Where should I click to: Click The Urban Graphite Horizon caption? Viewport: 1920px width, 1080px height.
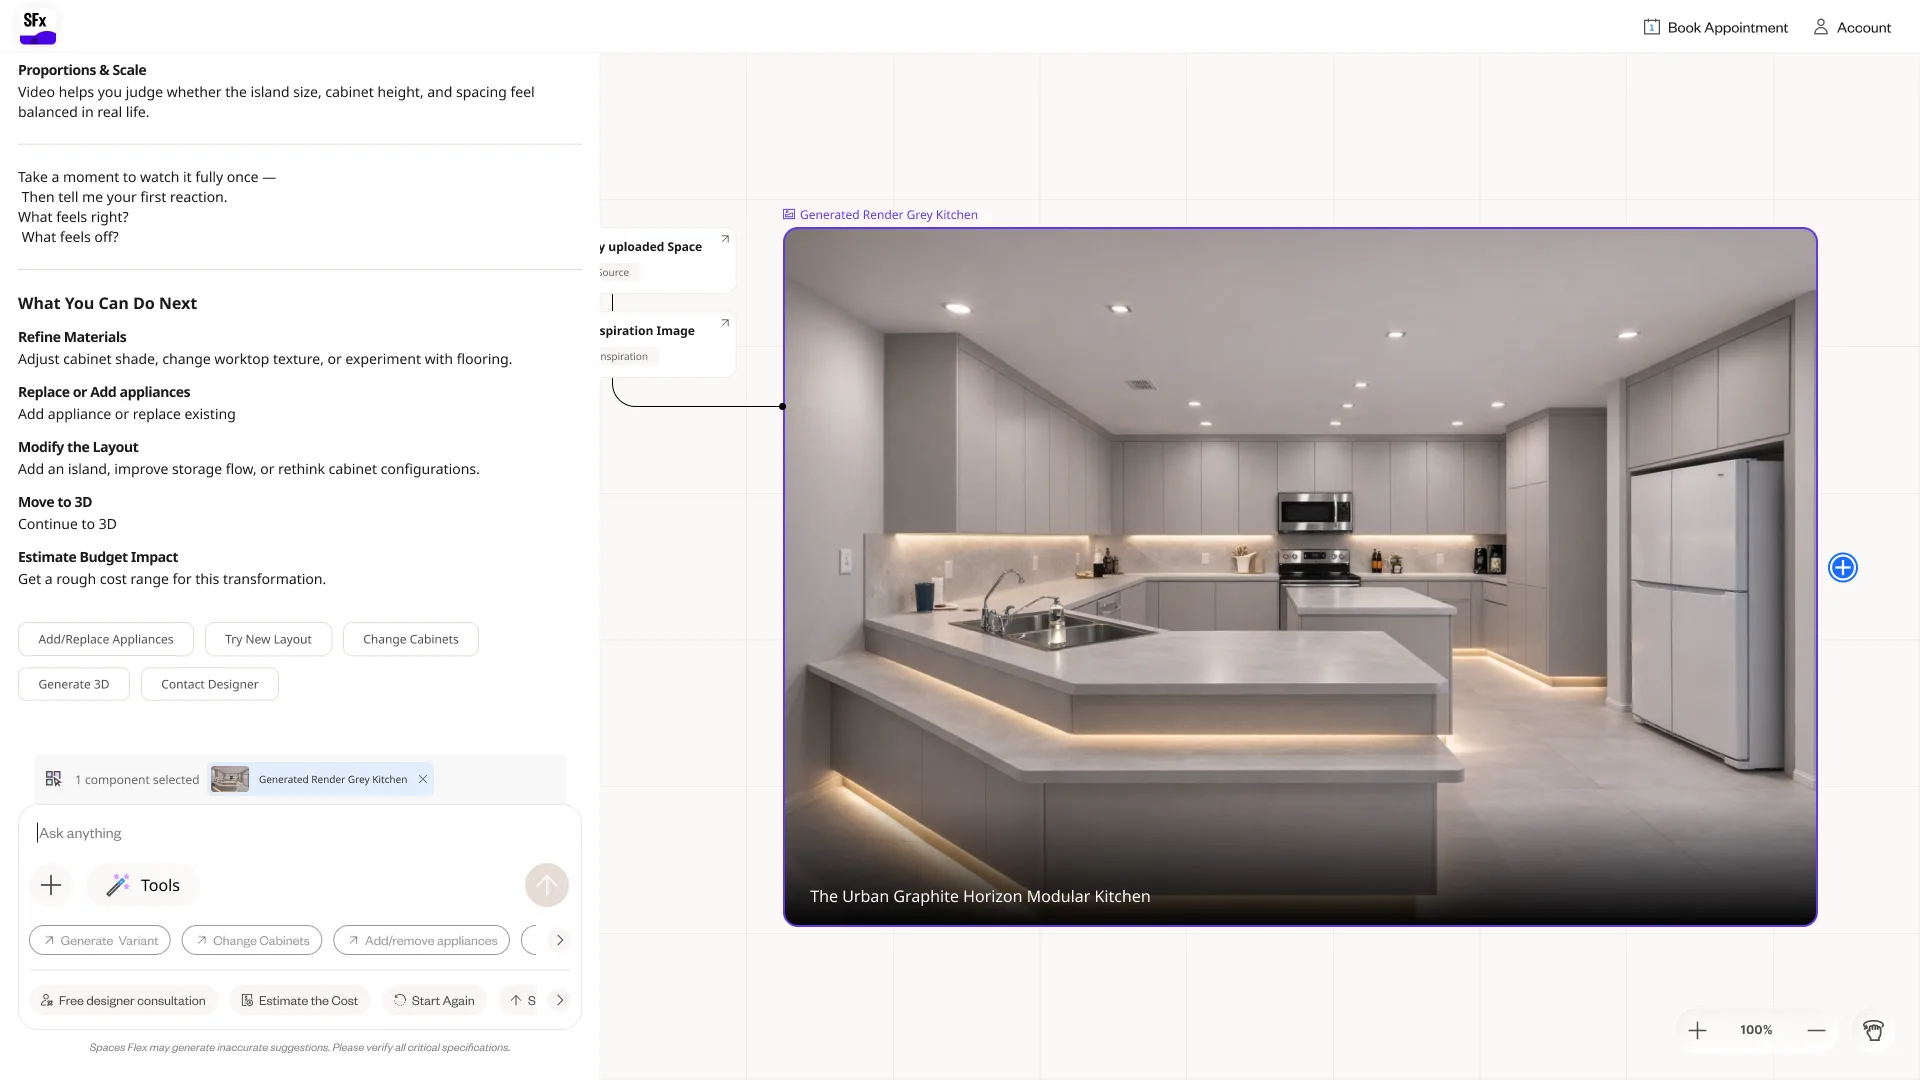tap(980, 896)
